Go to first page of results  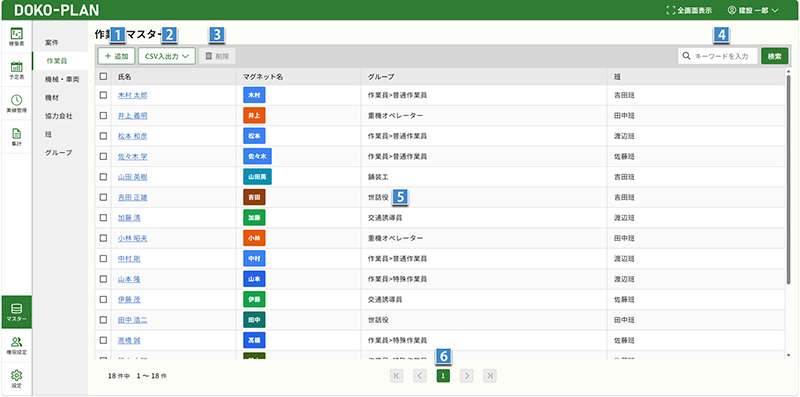(397, 376)
